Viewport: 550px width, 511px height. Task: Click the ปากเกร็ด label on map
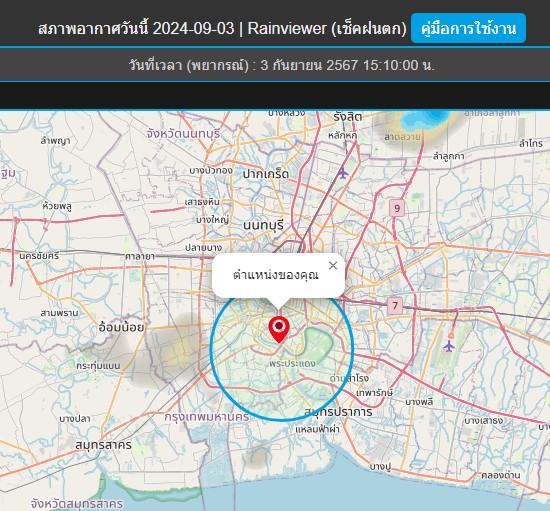266,174
